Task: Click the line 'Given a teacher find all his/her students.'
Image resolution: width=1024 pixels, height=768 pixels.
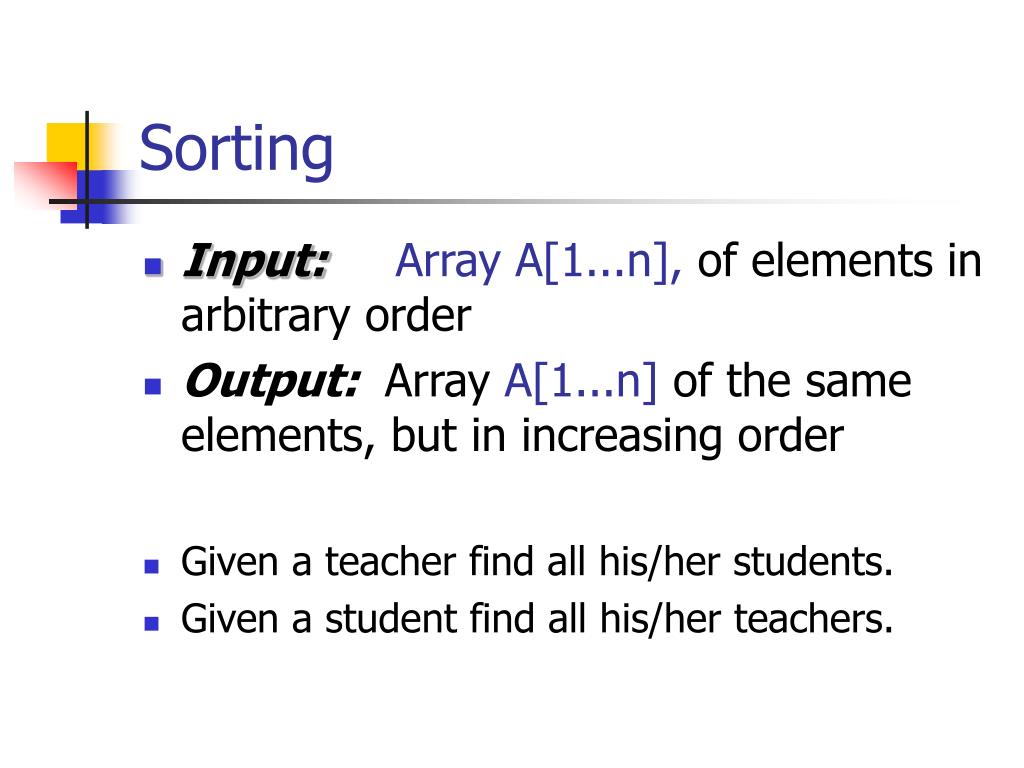Action: pyautogui.click(x=537, y=562)
